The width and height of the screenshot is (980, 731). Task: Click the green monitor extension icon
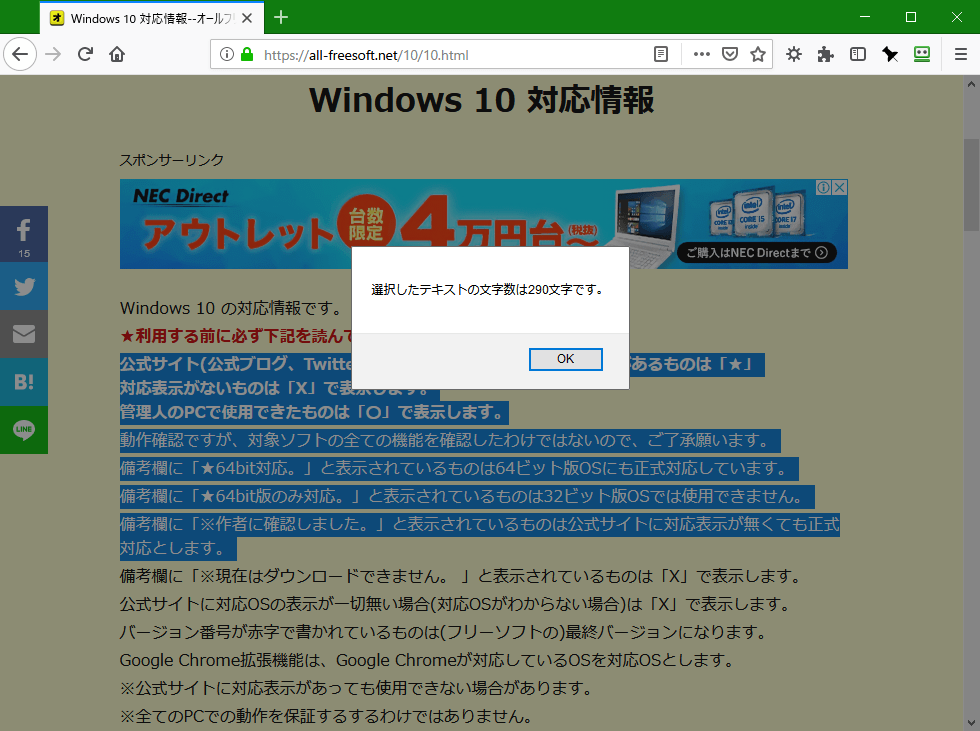click(x=922, y=54)
